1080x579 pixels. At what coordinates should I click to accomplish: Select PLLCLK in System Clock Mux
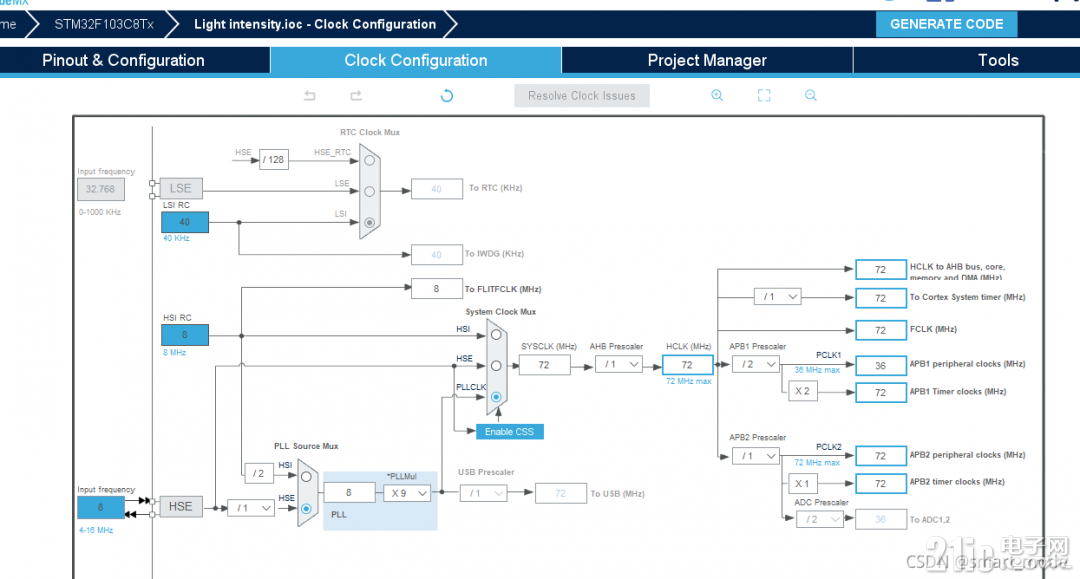point(496,397)
